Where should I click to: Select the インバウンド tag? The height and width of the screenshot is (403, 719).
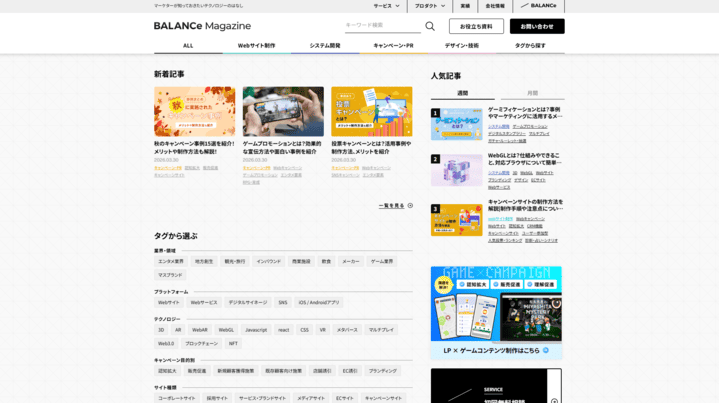pyautogui.click(x=269, y=261)
